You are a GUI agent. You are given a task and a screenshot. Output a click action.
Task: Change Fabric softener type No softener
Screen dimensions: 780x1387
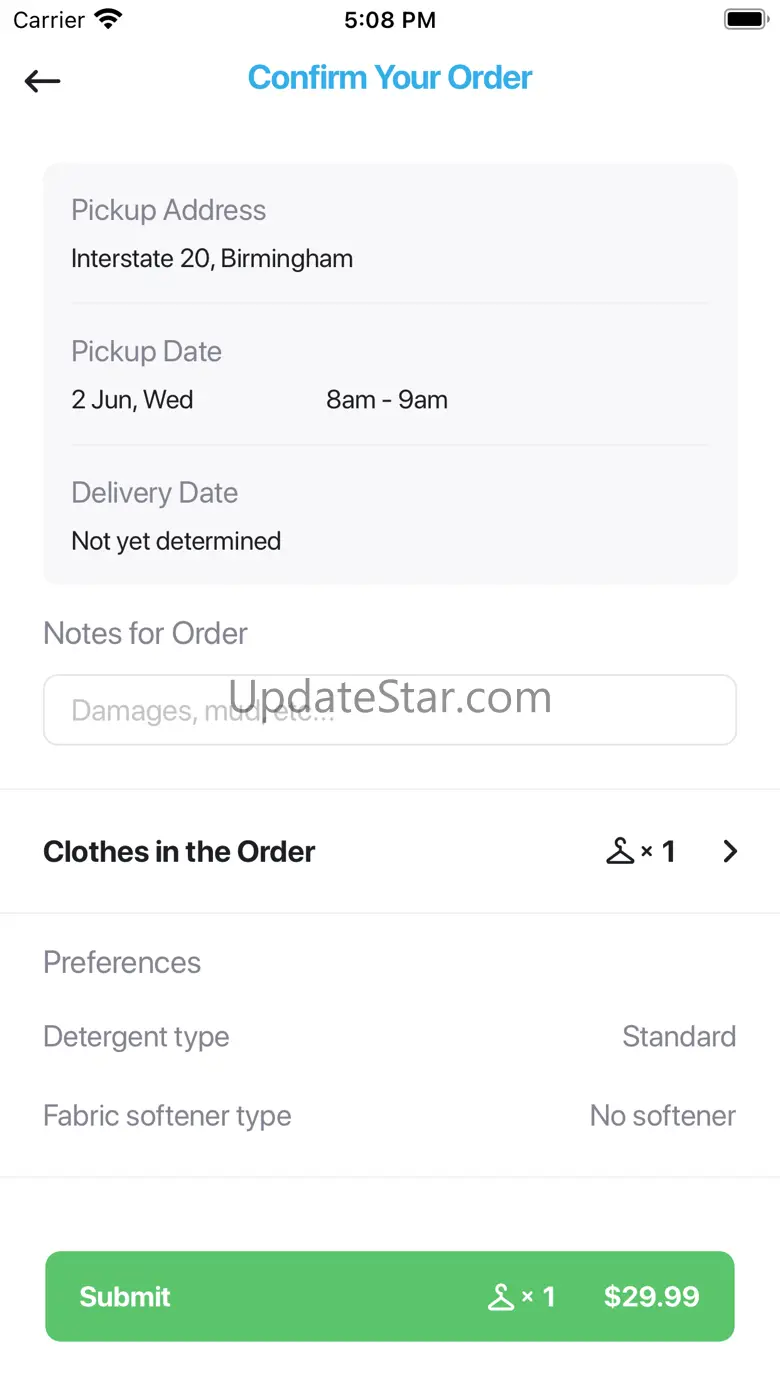[x=662, y=1116]
